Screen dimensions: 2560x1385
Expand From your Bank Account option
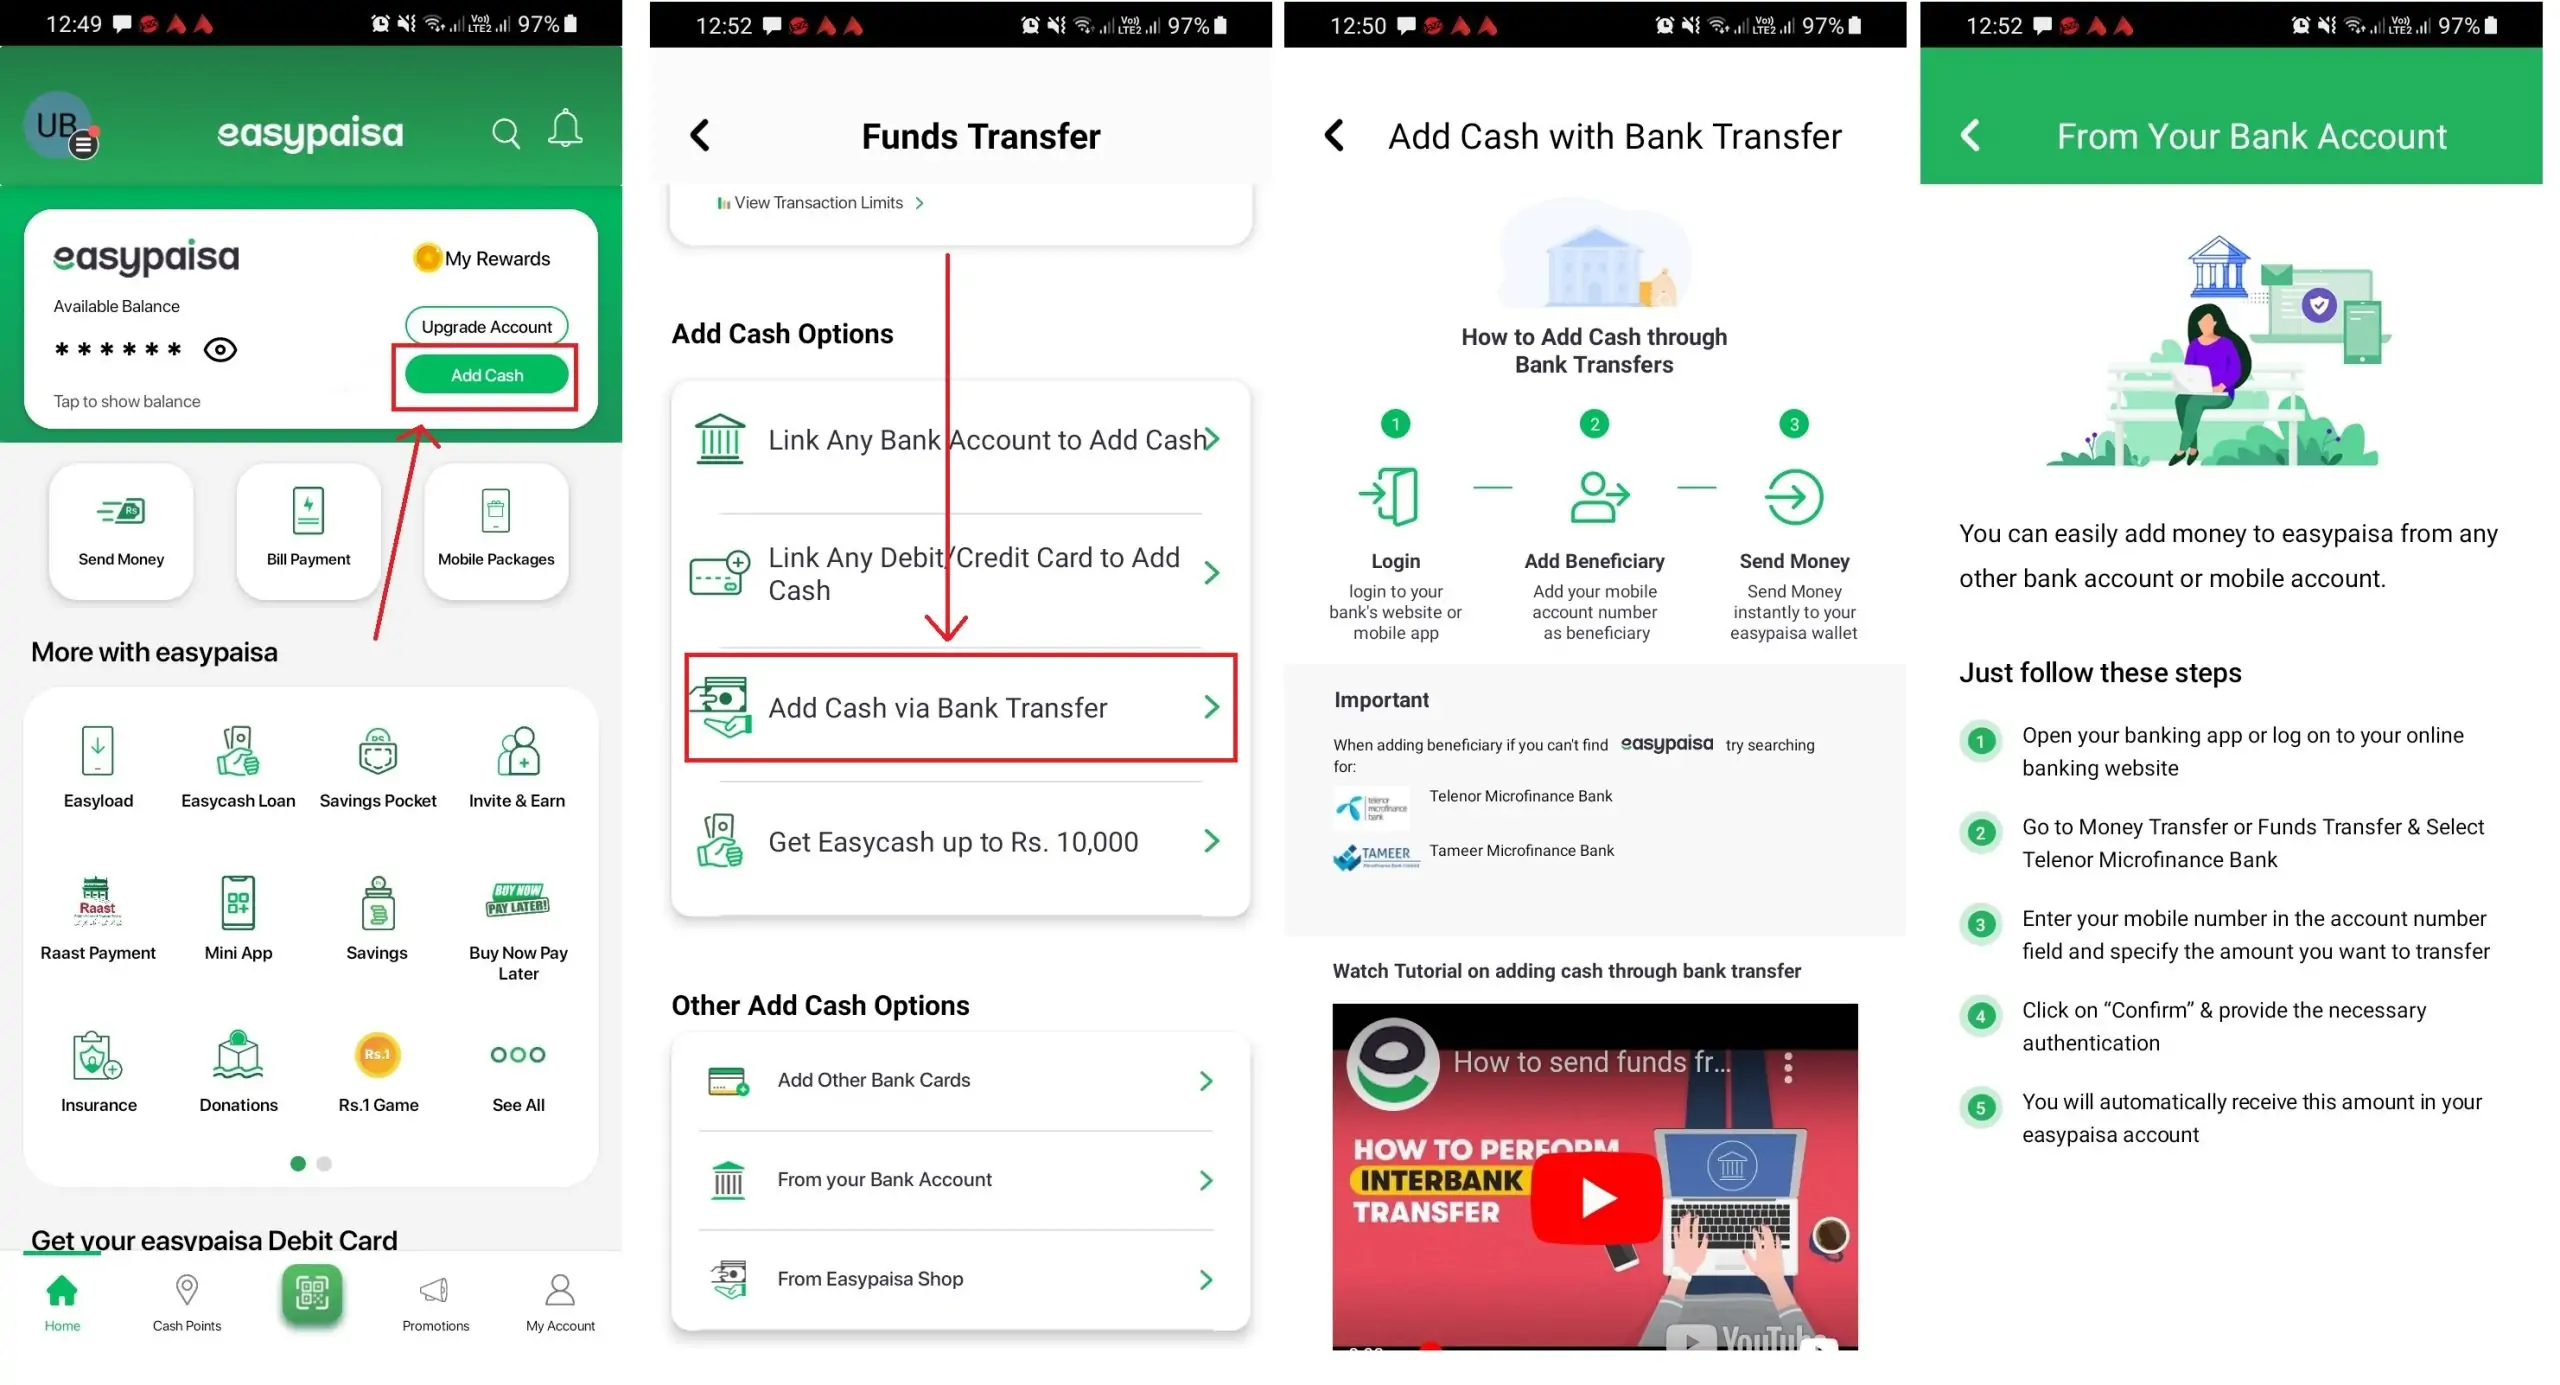click(x=960, y=1179)
